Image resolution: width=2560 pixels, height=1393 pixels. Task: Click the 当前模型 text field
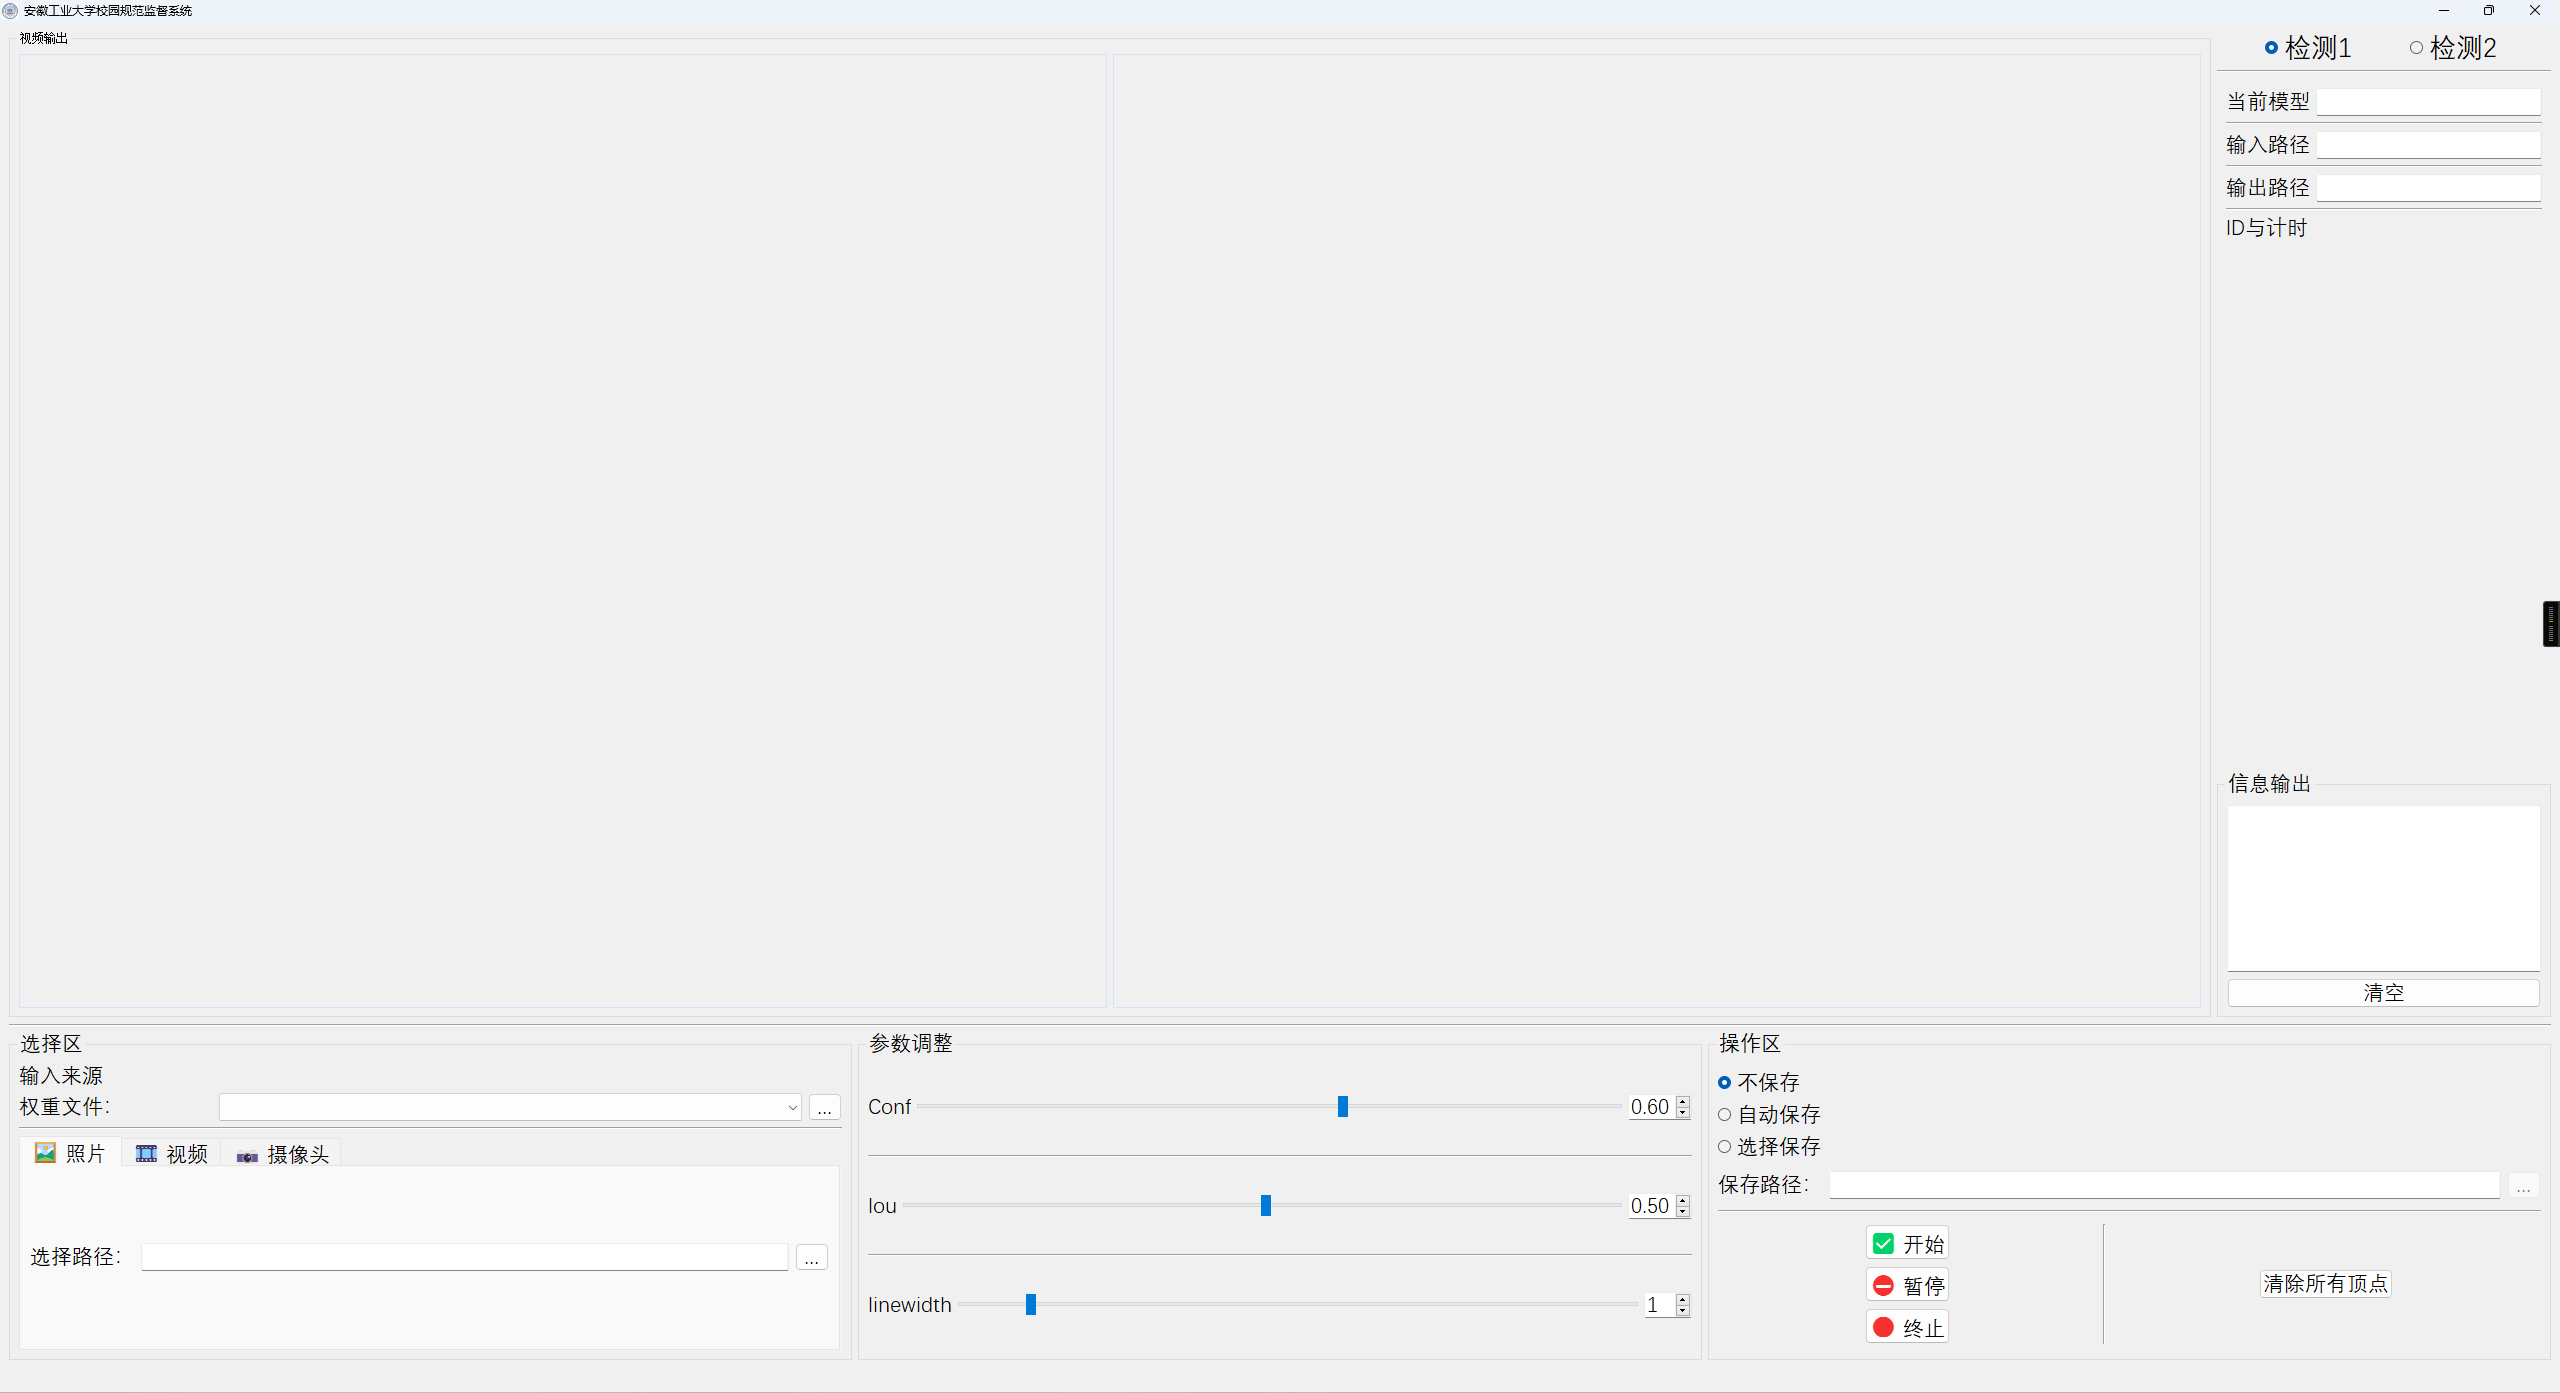(x=2428, y=102)
